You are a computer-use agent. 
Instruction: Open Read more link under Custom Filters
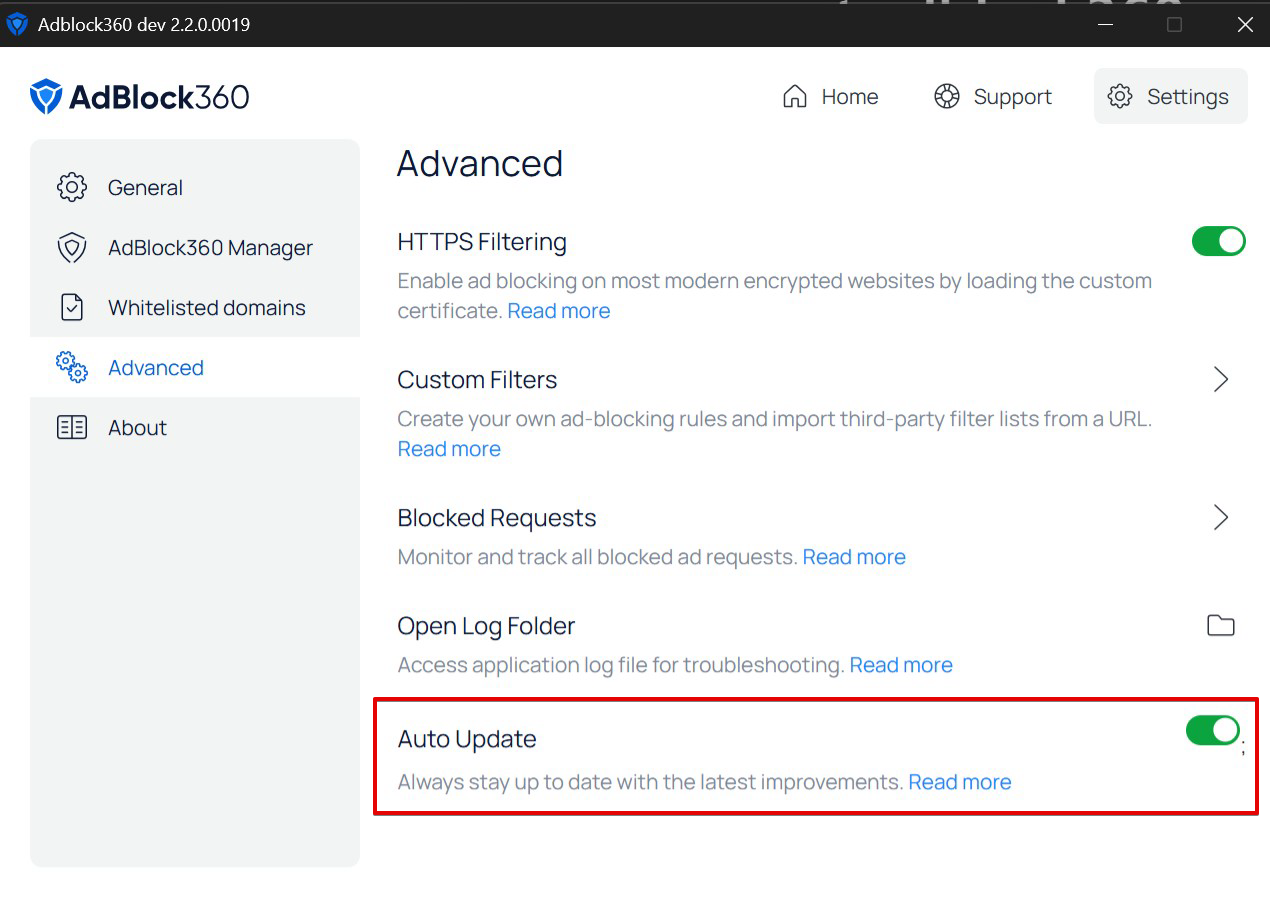point(449,449)
